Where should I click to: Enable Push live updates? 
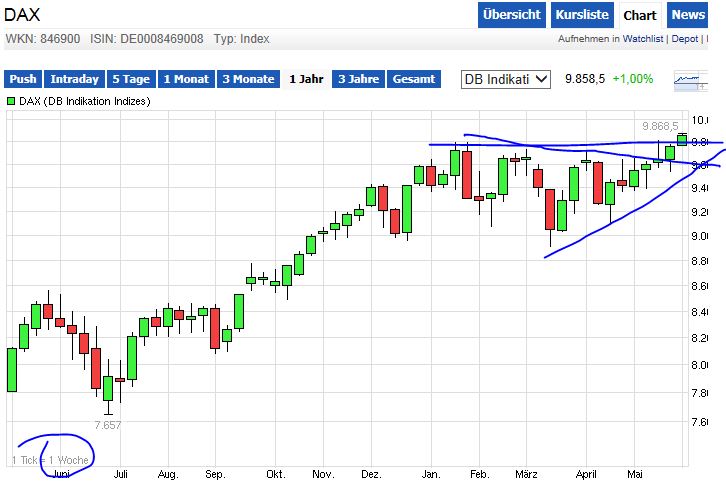(x=23, y=79)
